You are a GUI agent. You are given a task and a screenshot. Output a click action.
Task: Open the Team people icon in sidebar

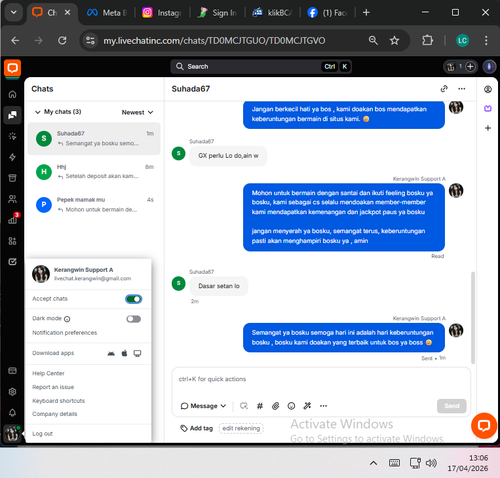pyautogui.click(x=12, y=199)
